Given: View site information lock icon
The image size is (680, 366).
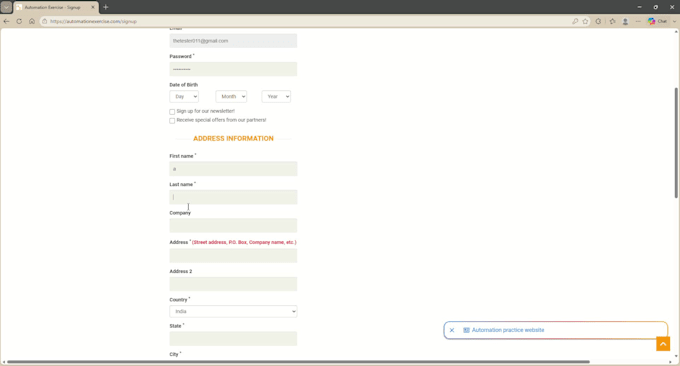Looking at the screenshot, I should (x=45, y=21).
